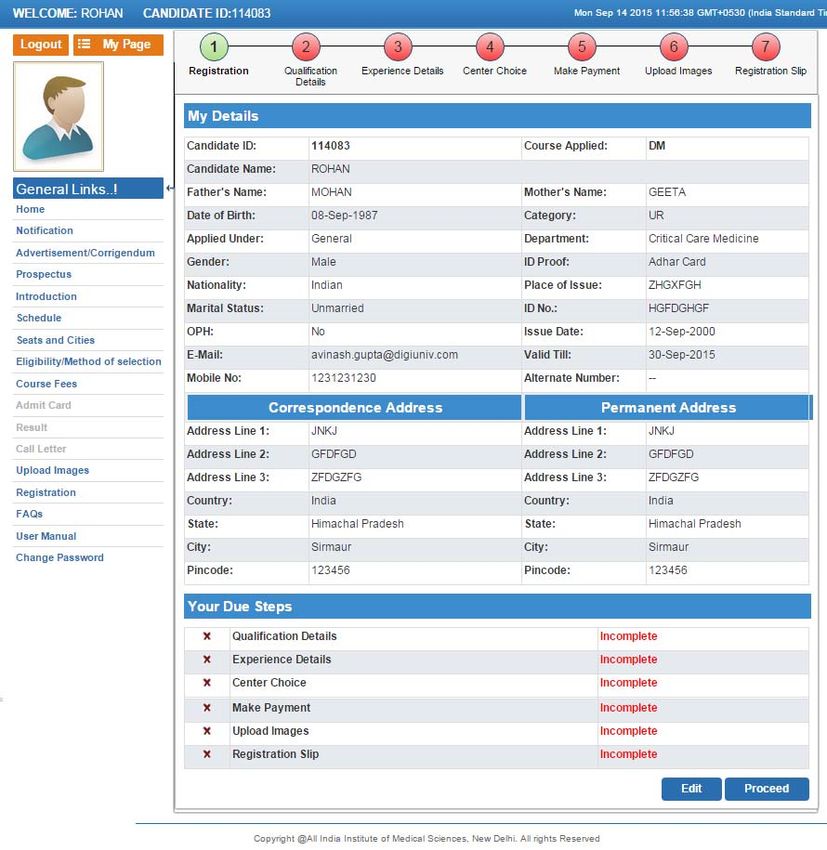Collapse the sidebar with the small arrow
Screen dimensions: 827x850
(x=170, y=188)
